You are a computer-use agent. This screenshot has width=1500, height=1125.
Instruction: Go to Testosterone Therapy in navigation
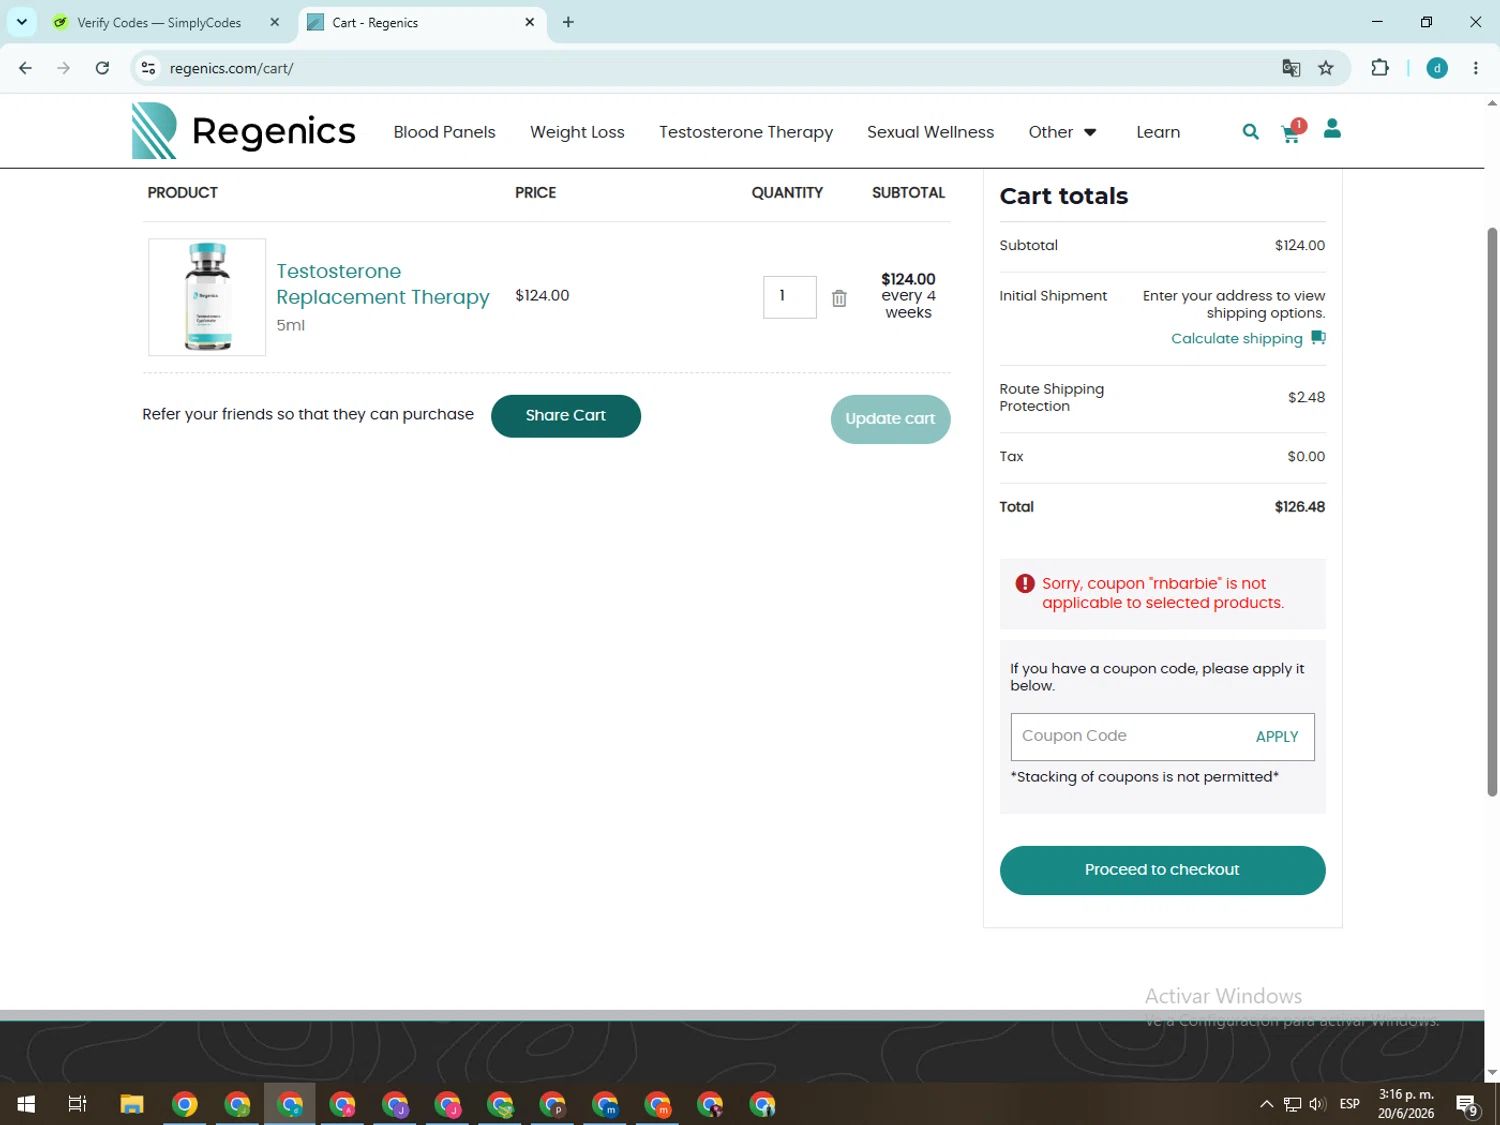coord(746,132)
